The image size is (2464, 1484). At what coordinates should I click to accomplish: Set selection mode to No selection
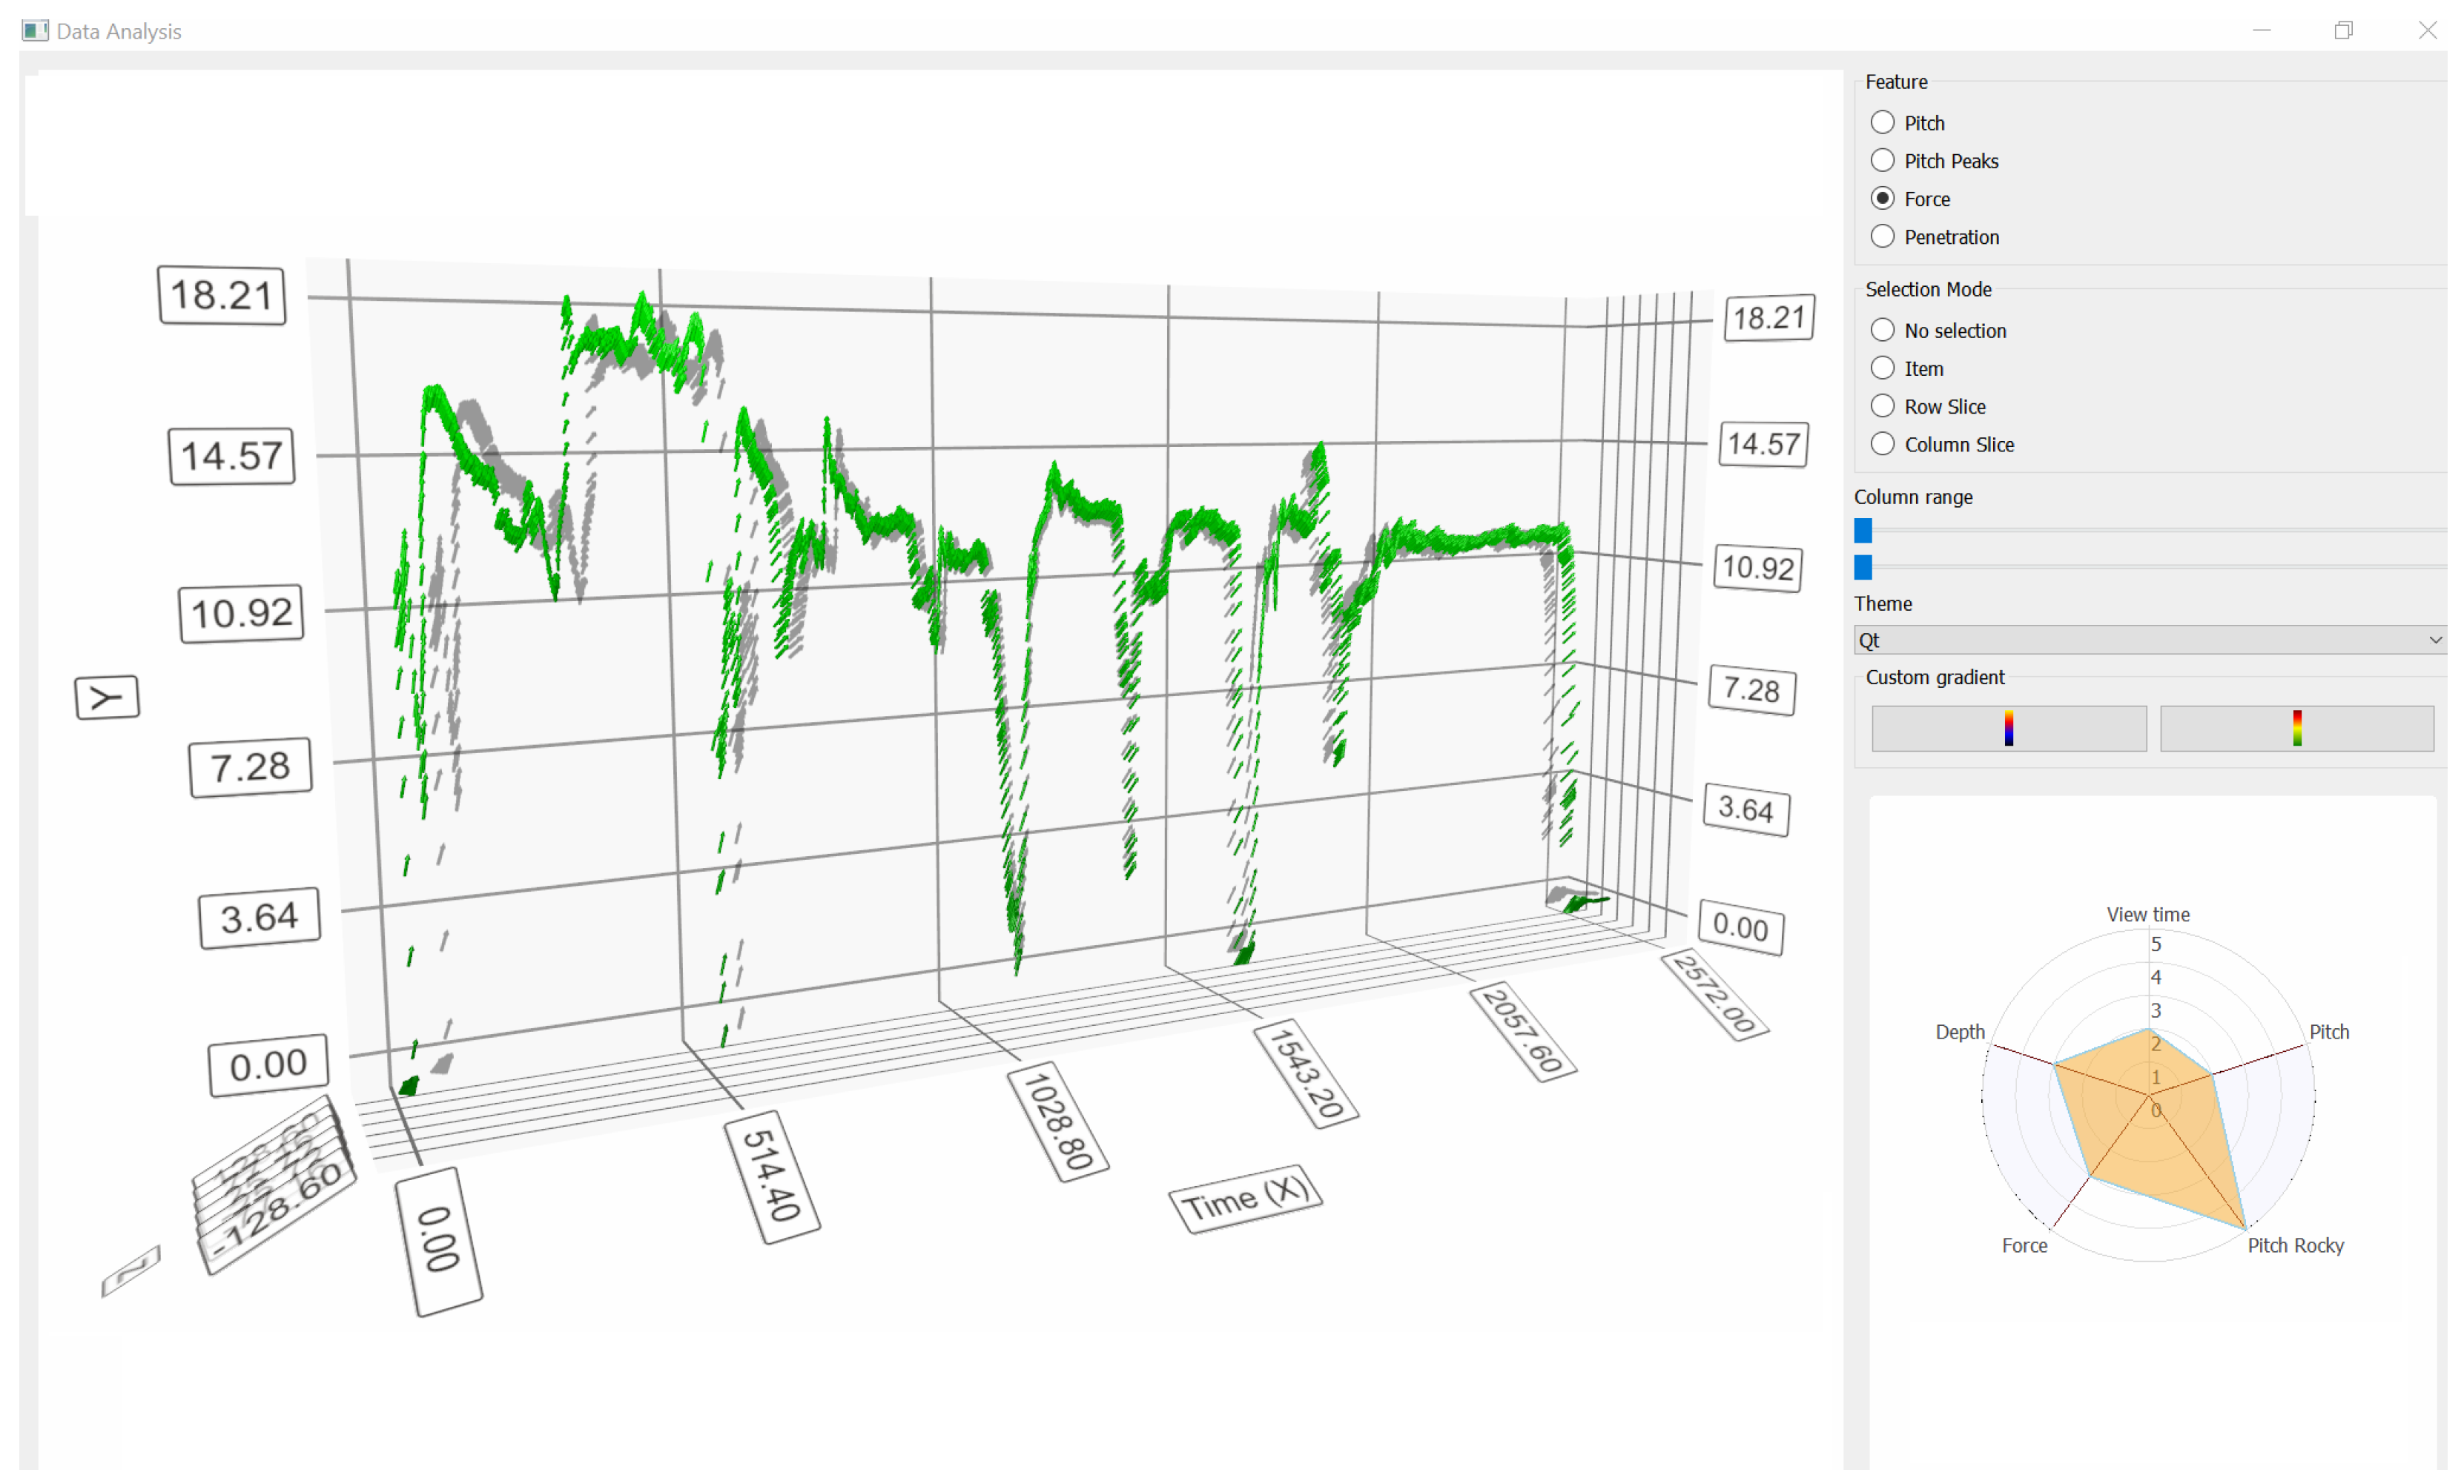click(x=1883, y=331)
